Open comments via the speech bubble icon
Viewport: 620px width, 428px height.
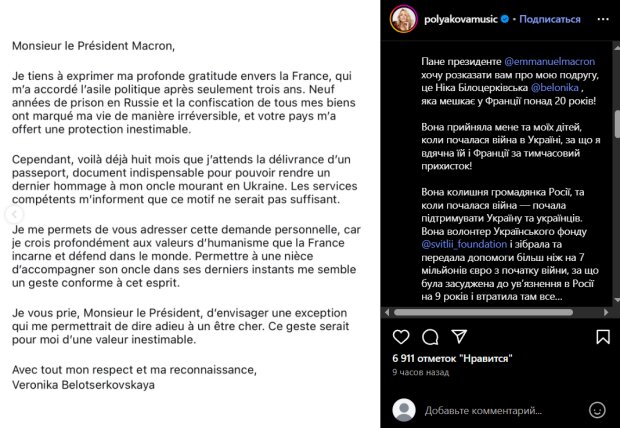click(427, 335)
